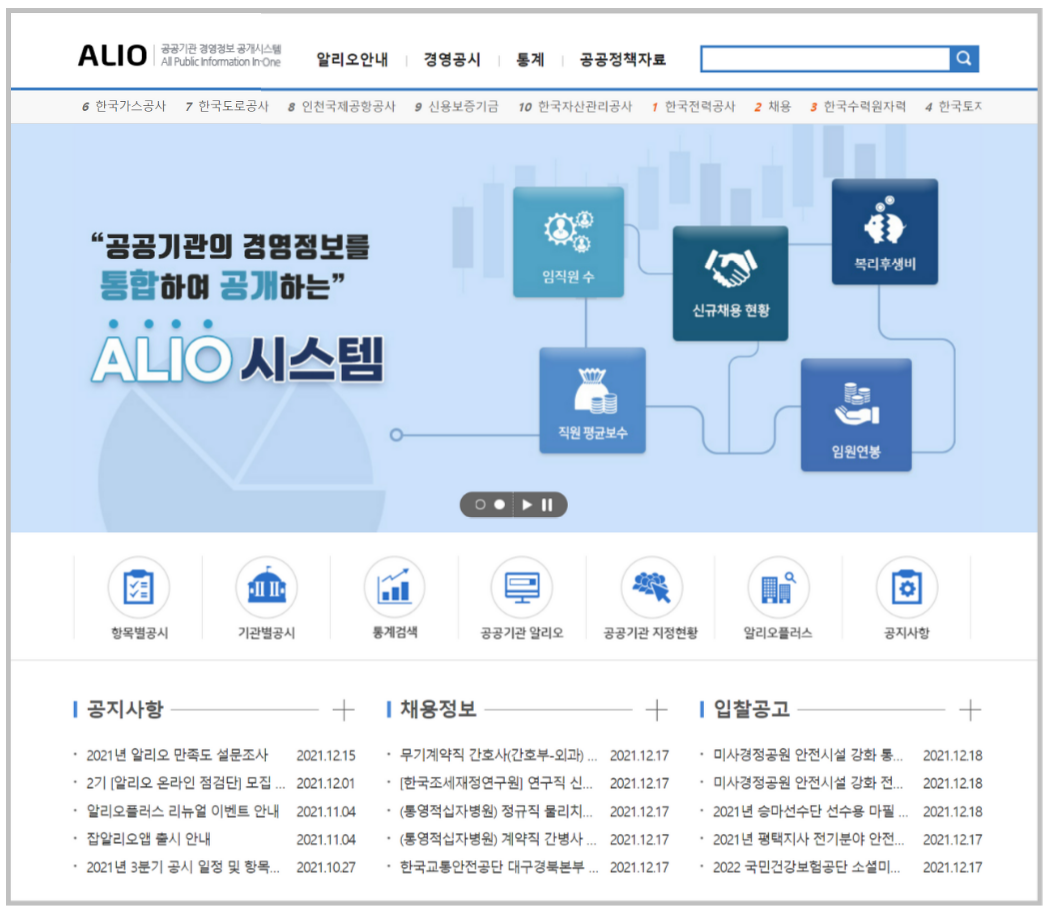
Task: Open job post 한국교통안전공단 대구경북본부
Action: point(499,867)
